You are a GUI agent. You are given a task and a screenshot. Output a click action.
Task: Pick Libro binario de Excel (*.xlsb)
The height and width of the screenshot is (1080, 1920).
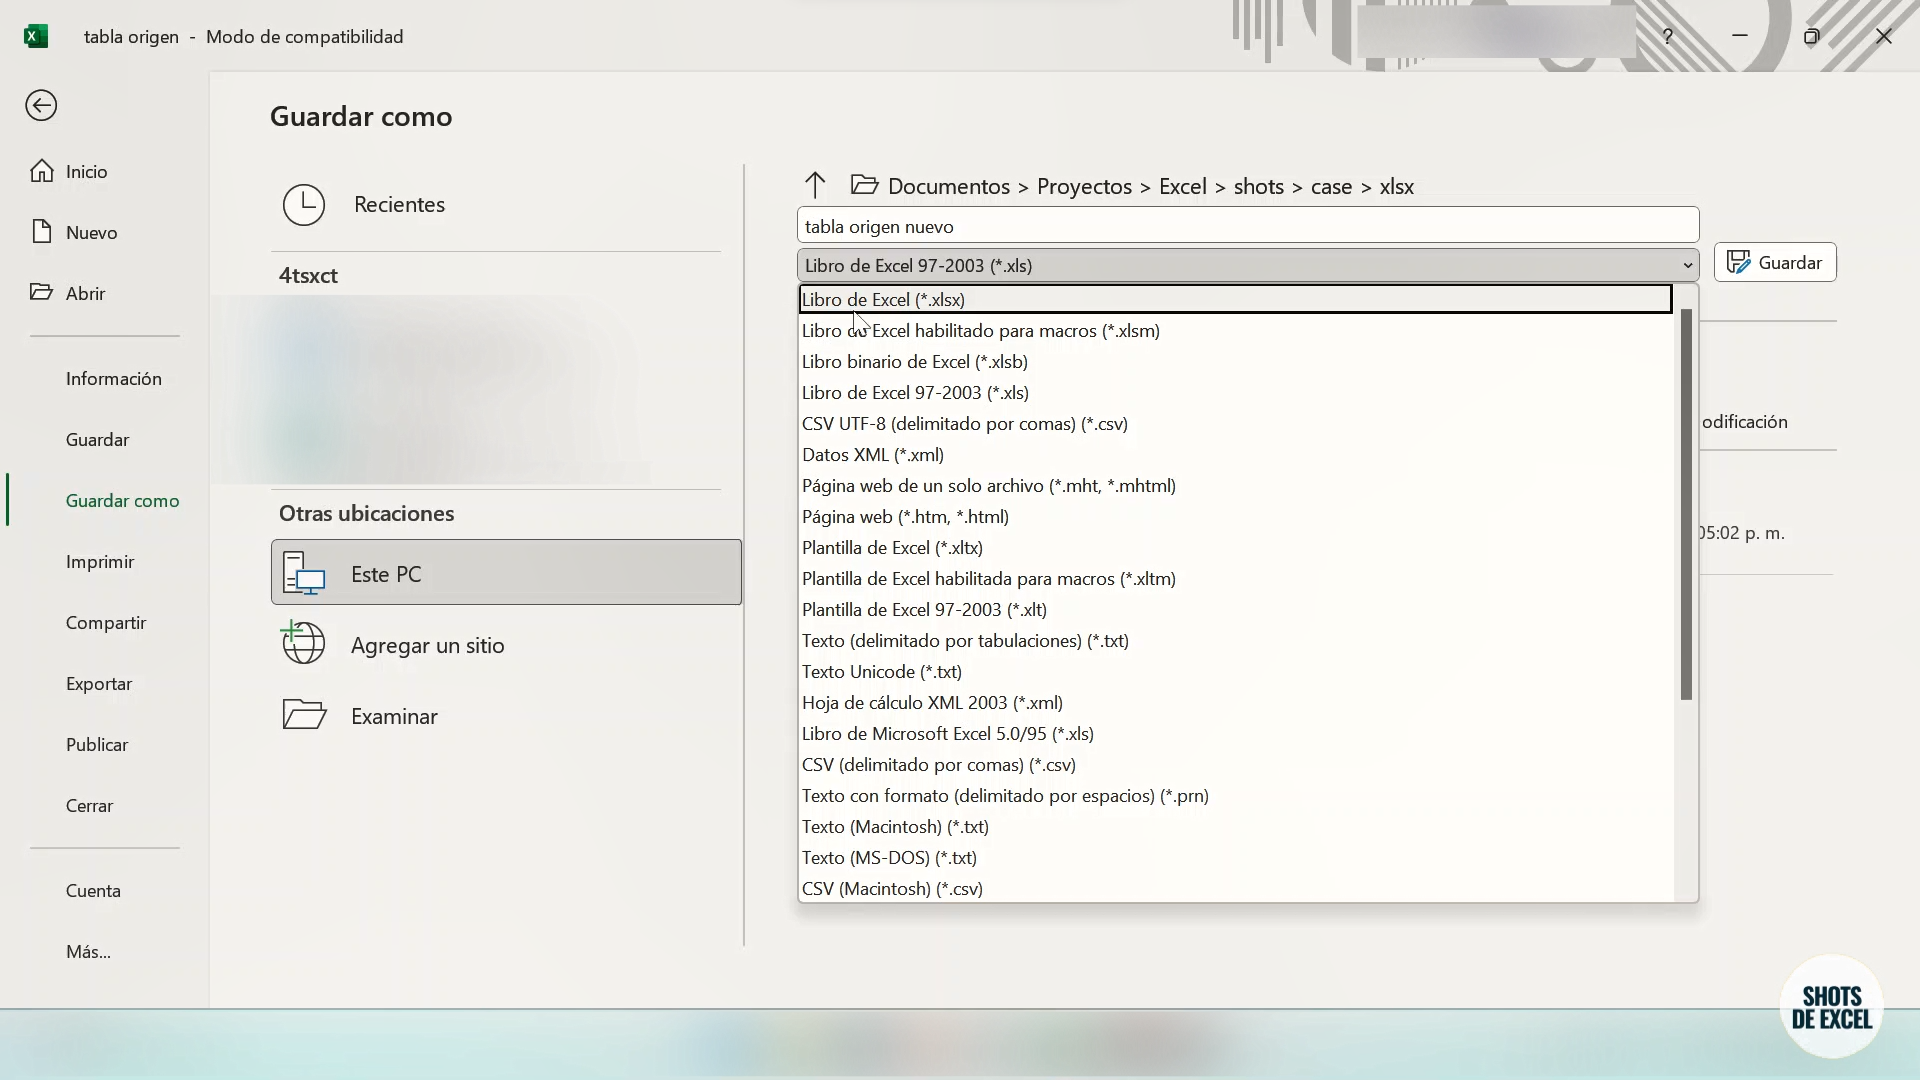(1235, 361)
